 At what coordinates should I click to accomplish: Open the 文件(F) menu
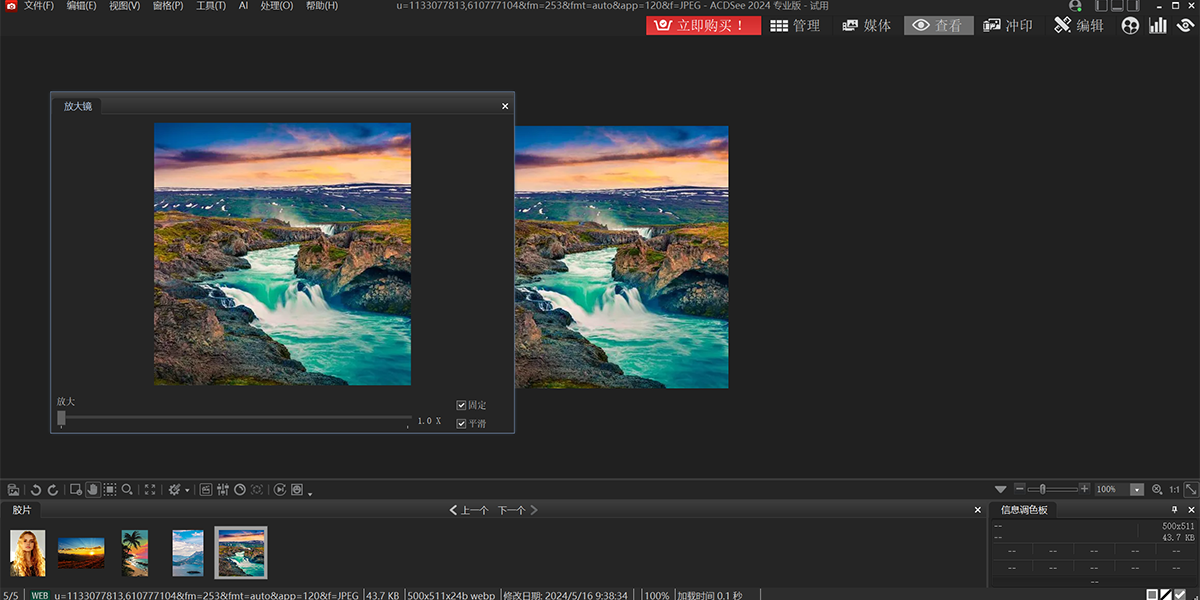click(39, 6)
